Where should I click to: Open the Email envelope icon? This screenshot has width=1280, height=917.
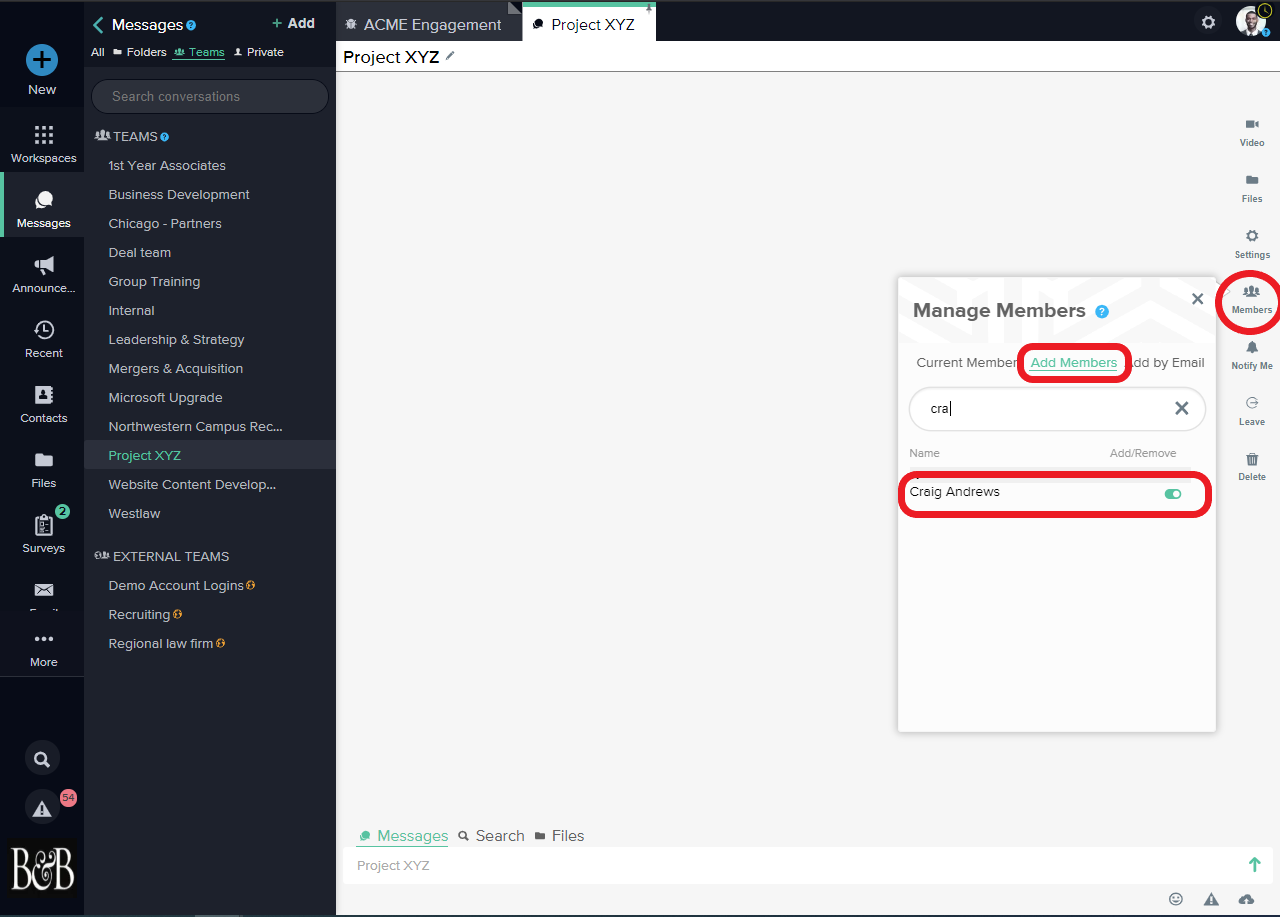tap(44, 590)
